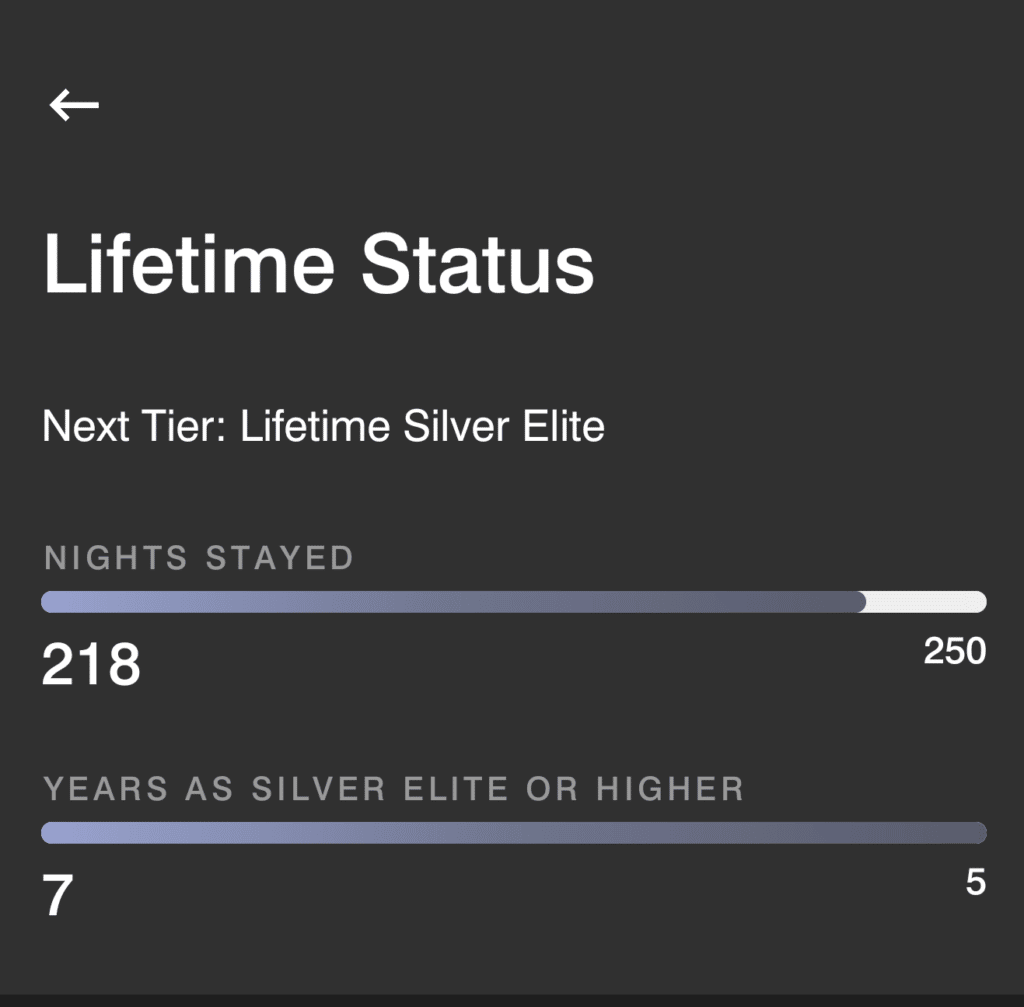Click the Next Tier: Lifetime Silver Elite text
The image size is (1024, 1007).
[322, 426]
